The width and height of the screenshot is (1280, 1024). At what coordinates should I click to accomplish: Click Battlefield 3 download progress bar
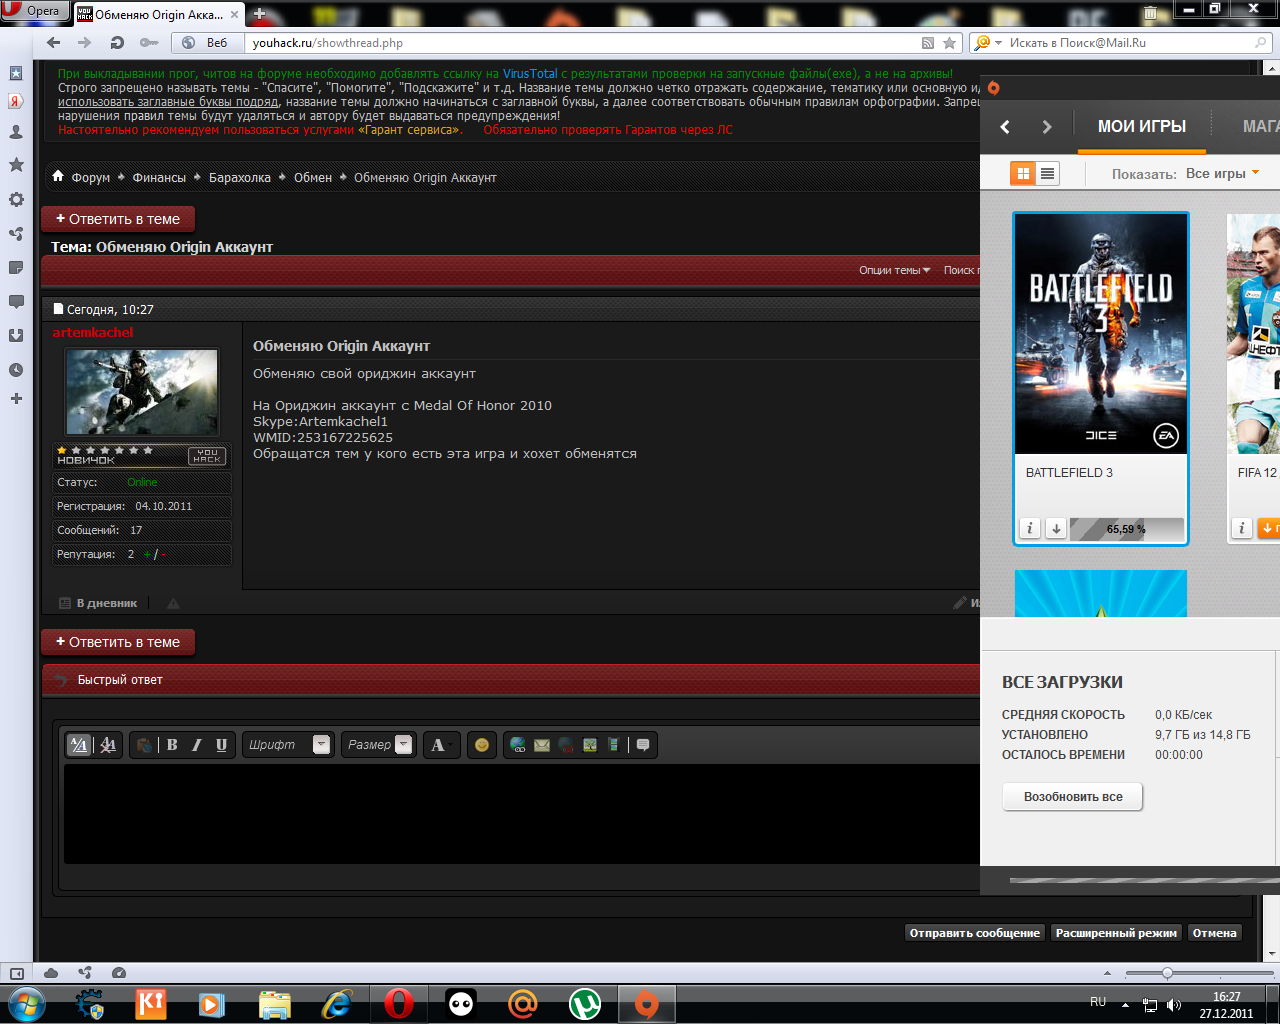point(1127,529)
